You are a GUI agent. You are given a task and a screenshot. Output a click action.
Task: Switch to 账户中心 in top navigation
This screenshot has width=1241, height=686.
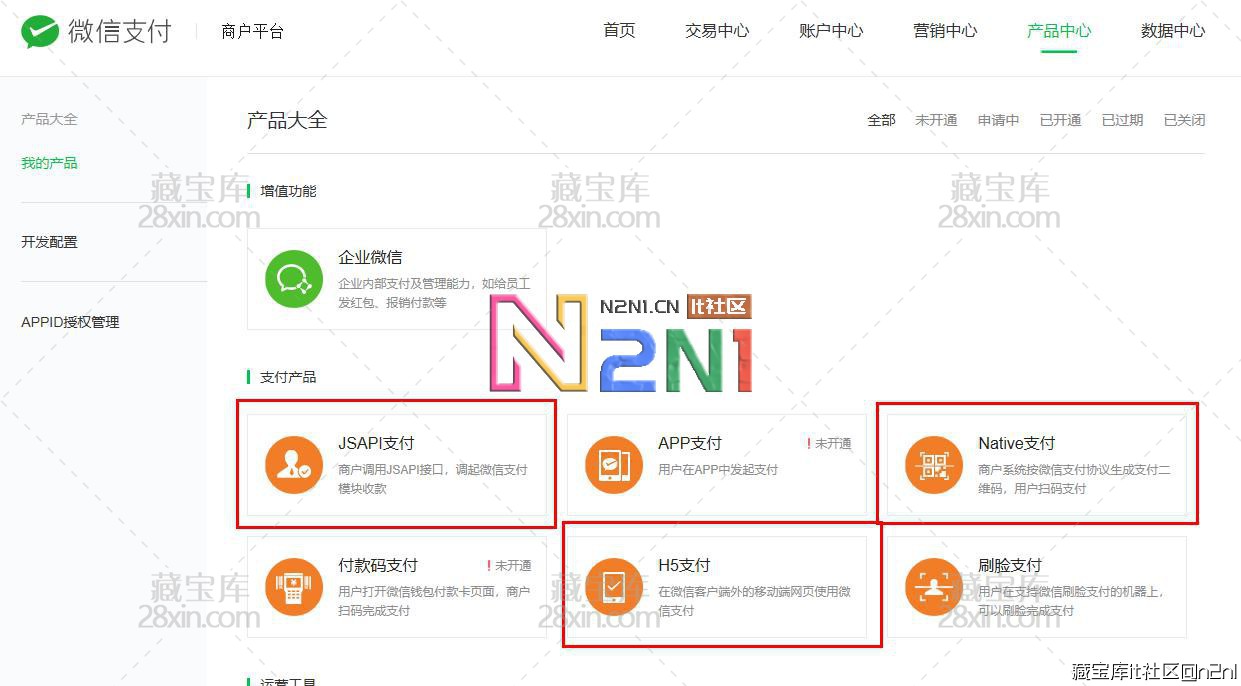click(831, 31)
